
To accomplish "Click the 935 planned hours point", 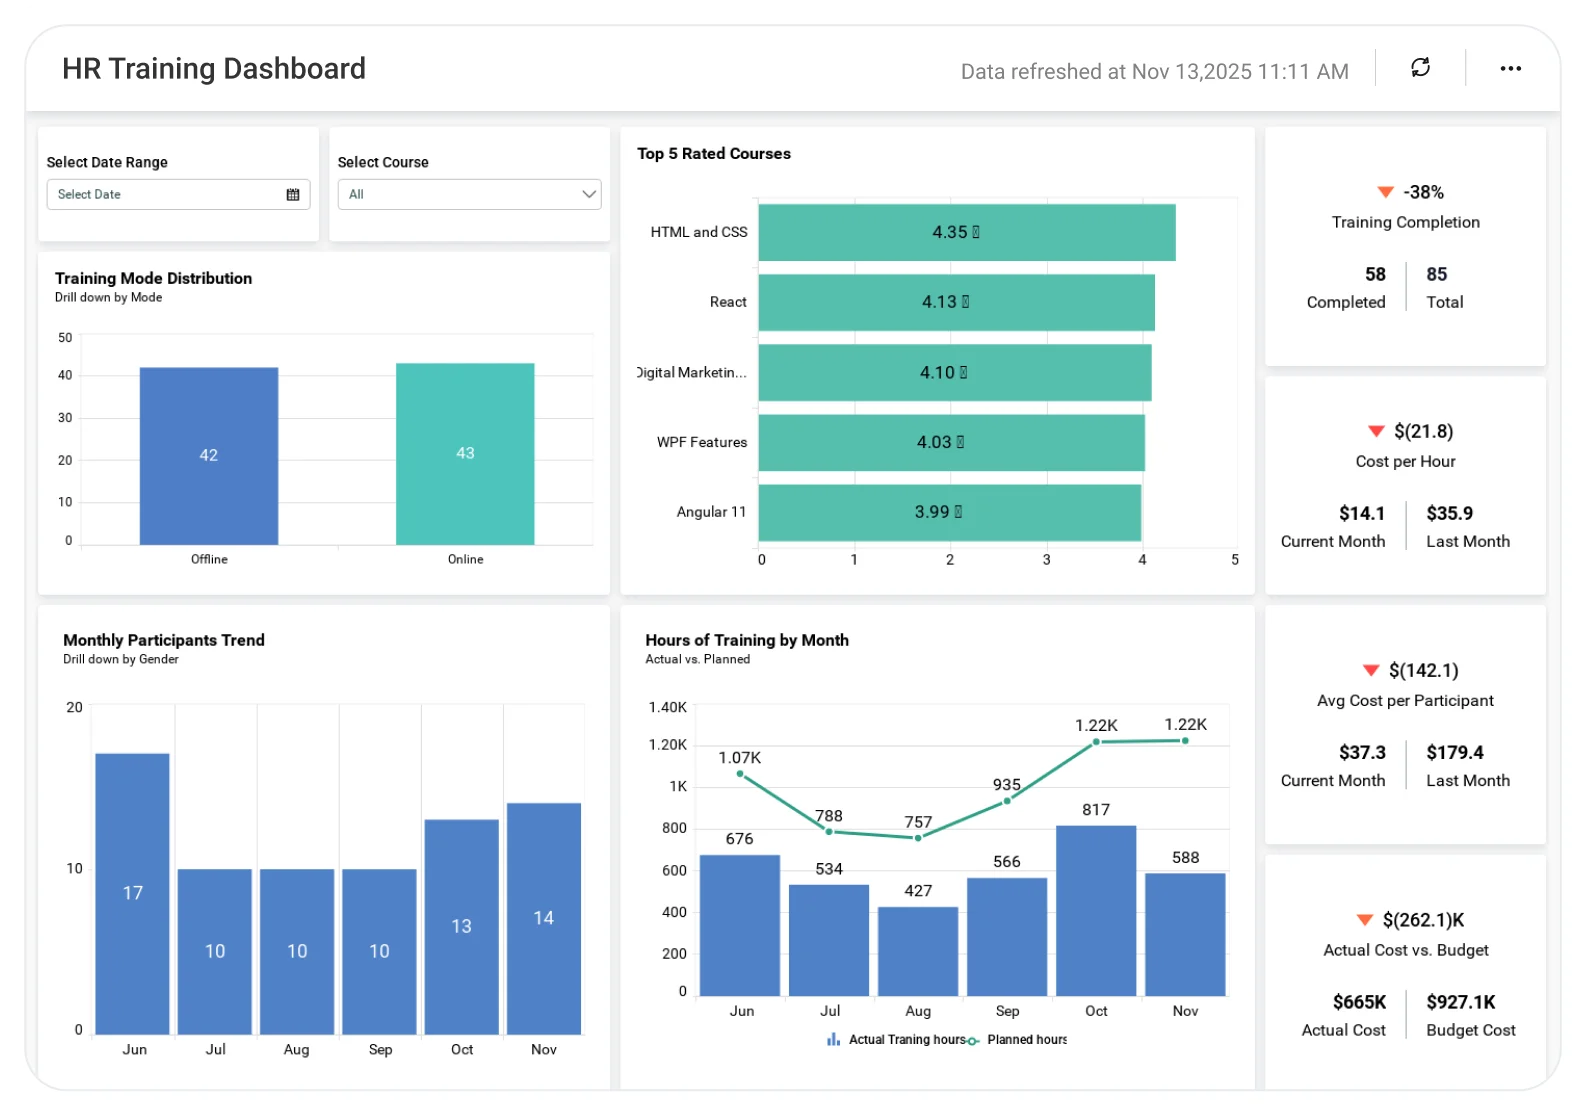I will coord(1007,801).
